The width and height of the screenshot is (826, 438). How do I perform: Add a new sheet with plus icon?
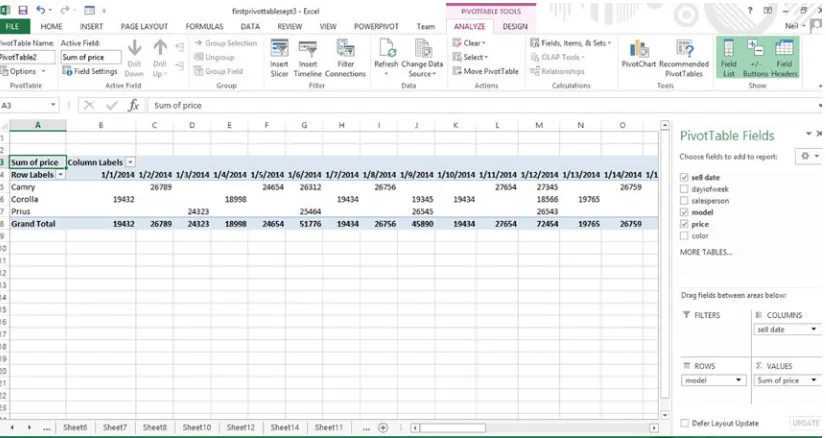tap(383, 427)
